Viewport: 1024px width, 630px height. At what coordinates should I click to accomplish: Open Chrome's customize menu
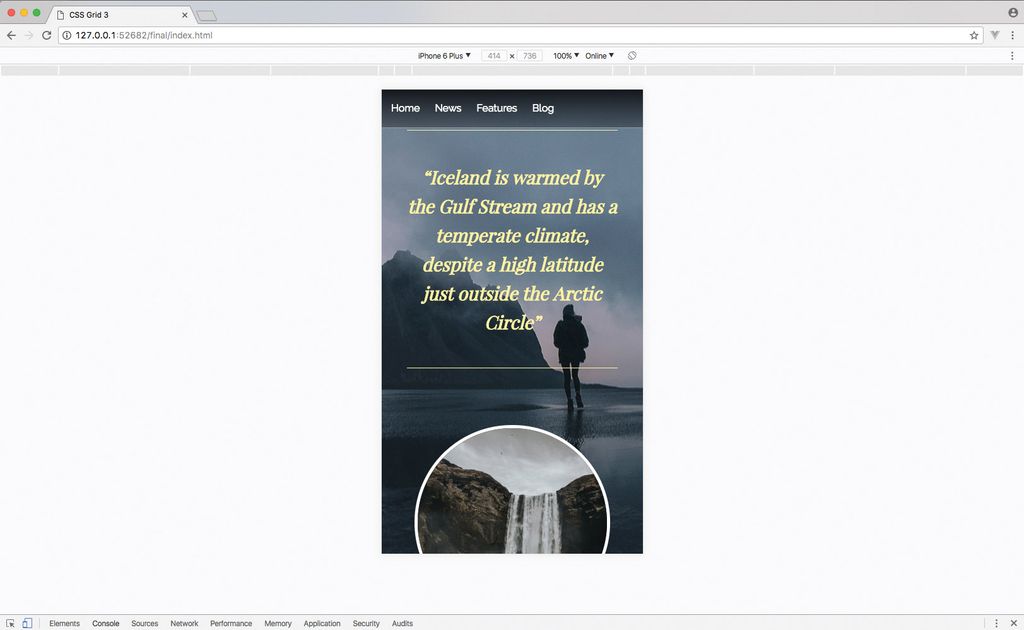(1013, 34)
